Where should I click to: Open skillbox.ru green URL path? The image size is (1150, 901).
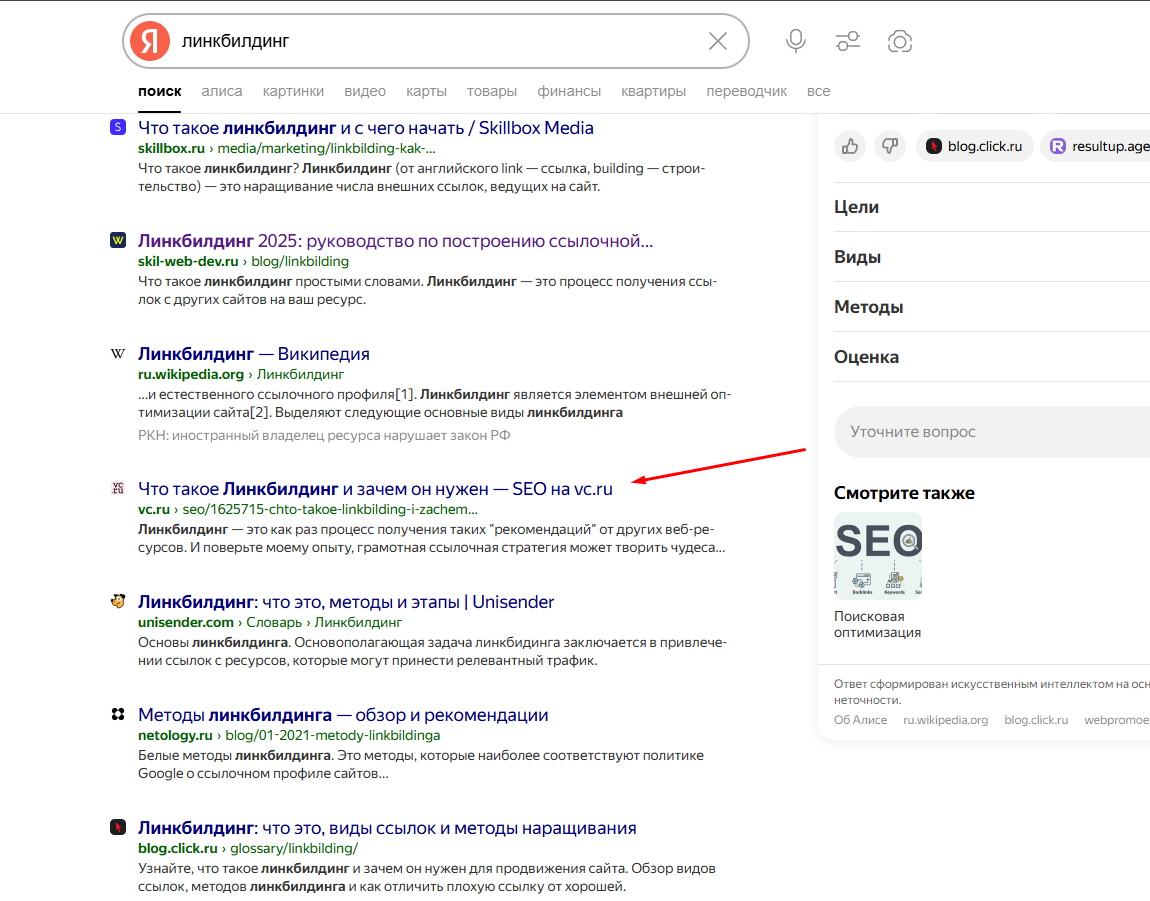coord(286,148)
